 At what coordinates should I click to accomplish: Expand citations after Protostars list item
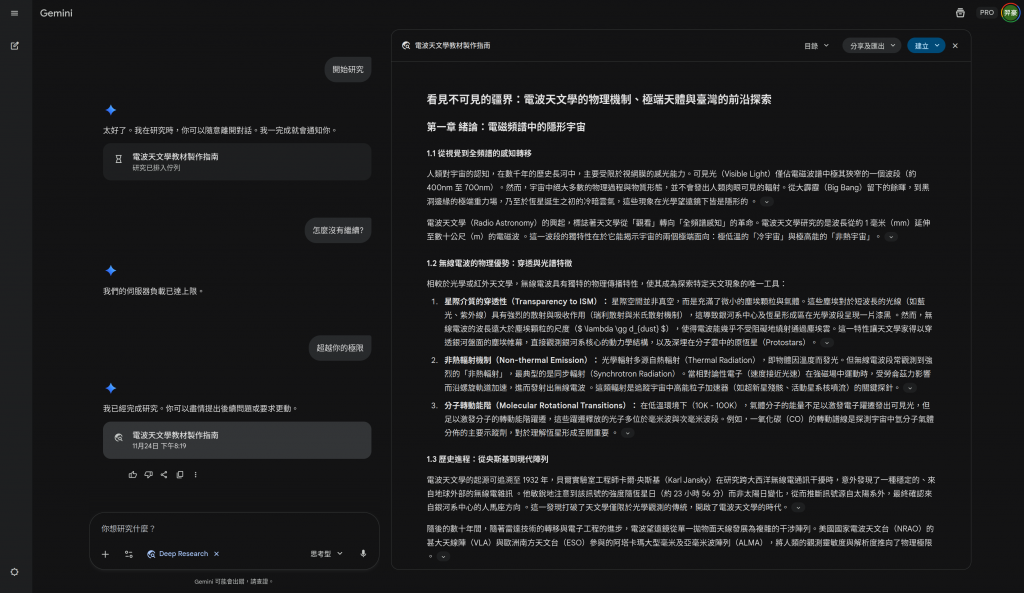tap(827, 343)
